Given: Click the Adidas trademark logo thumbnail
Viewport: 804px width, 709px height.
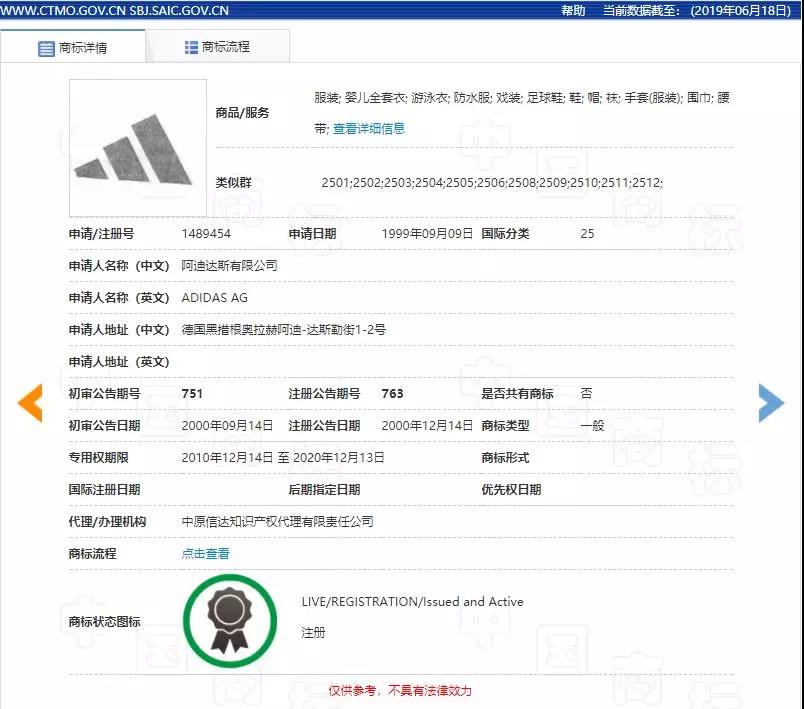Looking at the screenshot, I should click(x=137, y=146).
